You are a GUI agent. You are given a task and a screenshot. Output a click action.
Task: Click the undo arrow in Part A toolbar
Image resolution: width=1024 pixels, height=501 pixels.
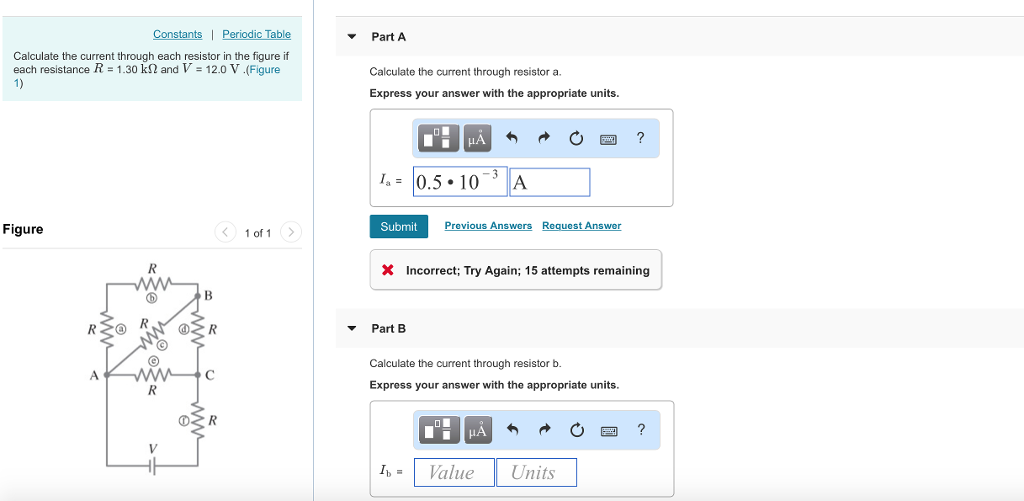pos(511,138)
